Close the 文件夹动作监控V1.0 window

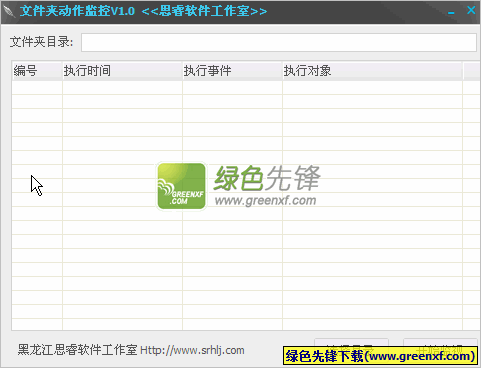click(x=471, y=10)
